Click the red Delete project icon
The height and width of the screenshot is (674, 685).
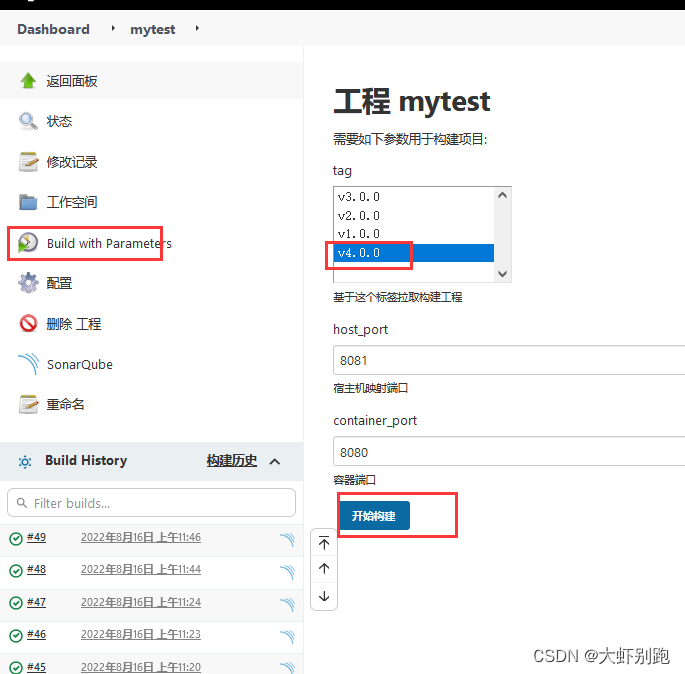(28, 324)
